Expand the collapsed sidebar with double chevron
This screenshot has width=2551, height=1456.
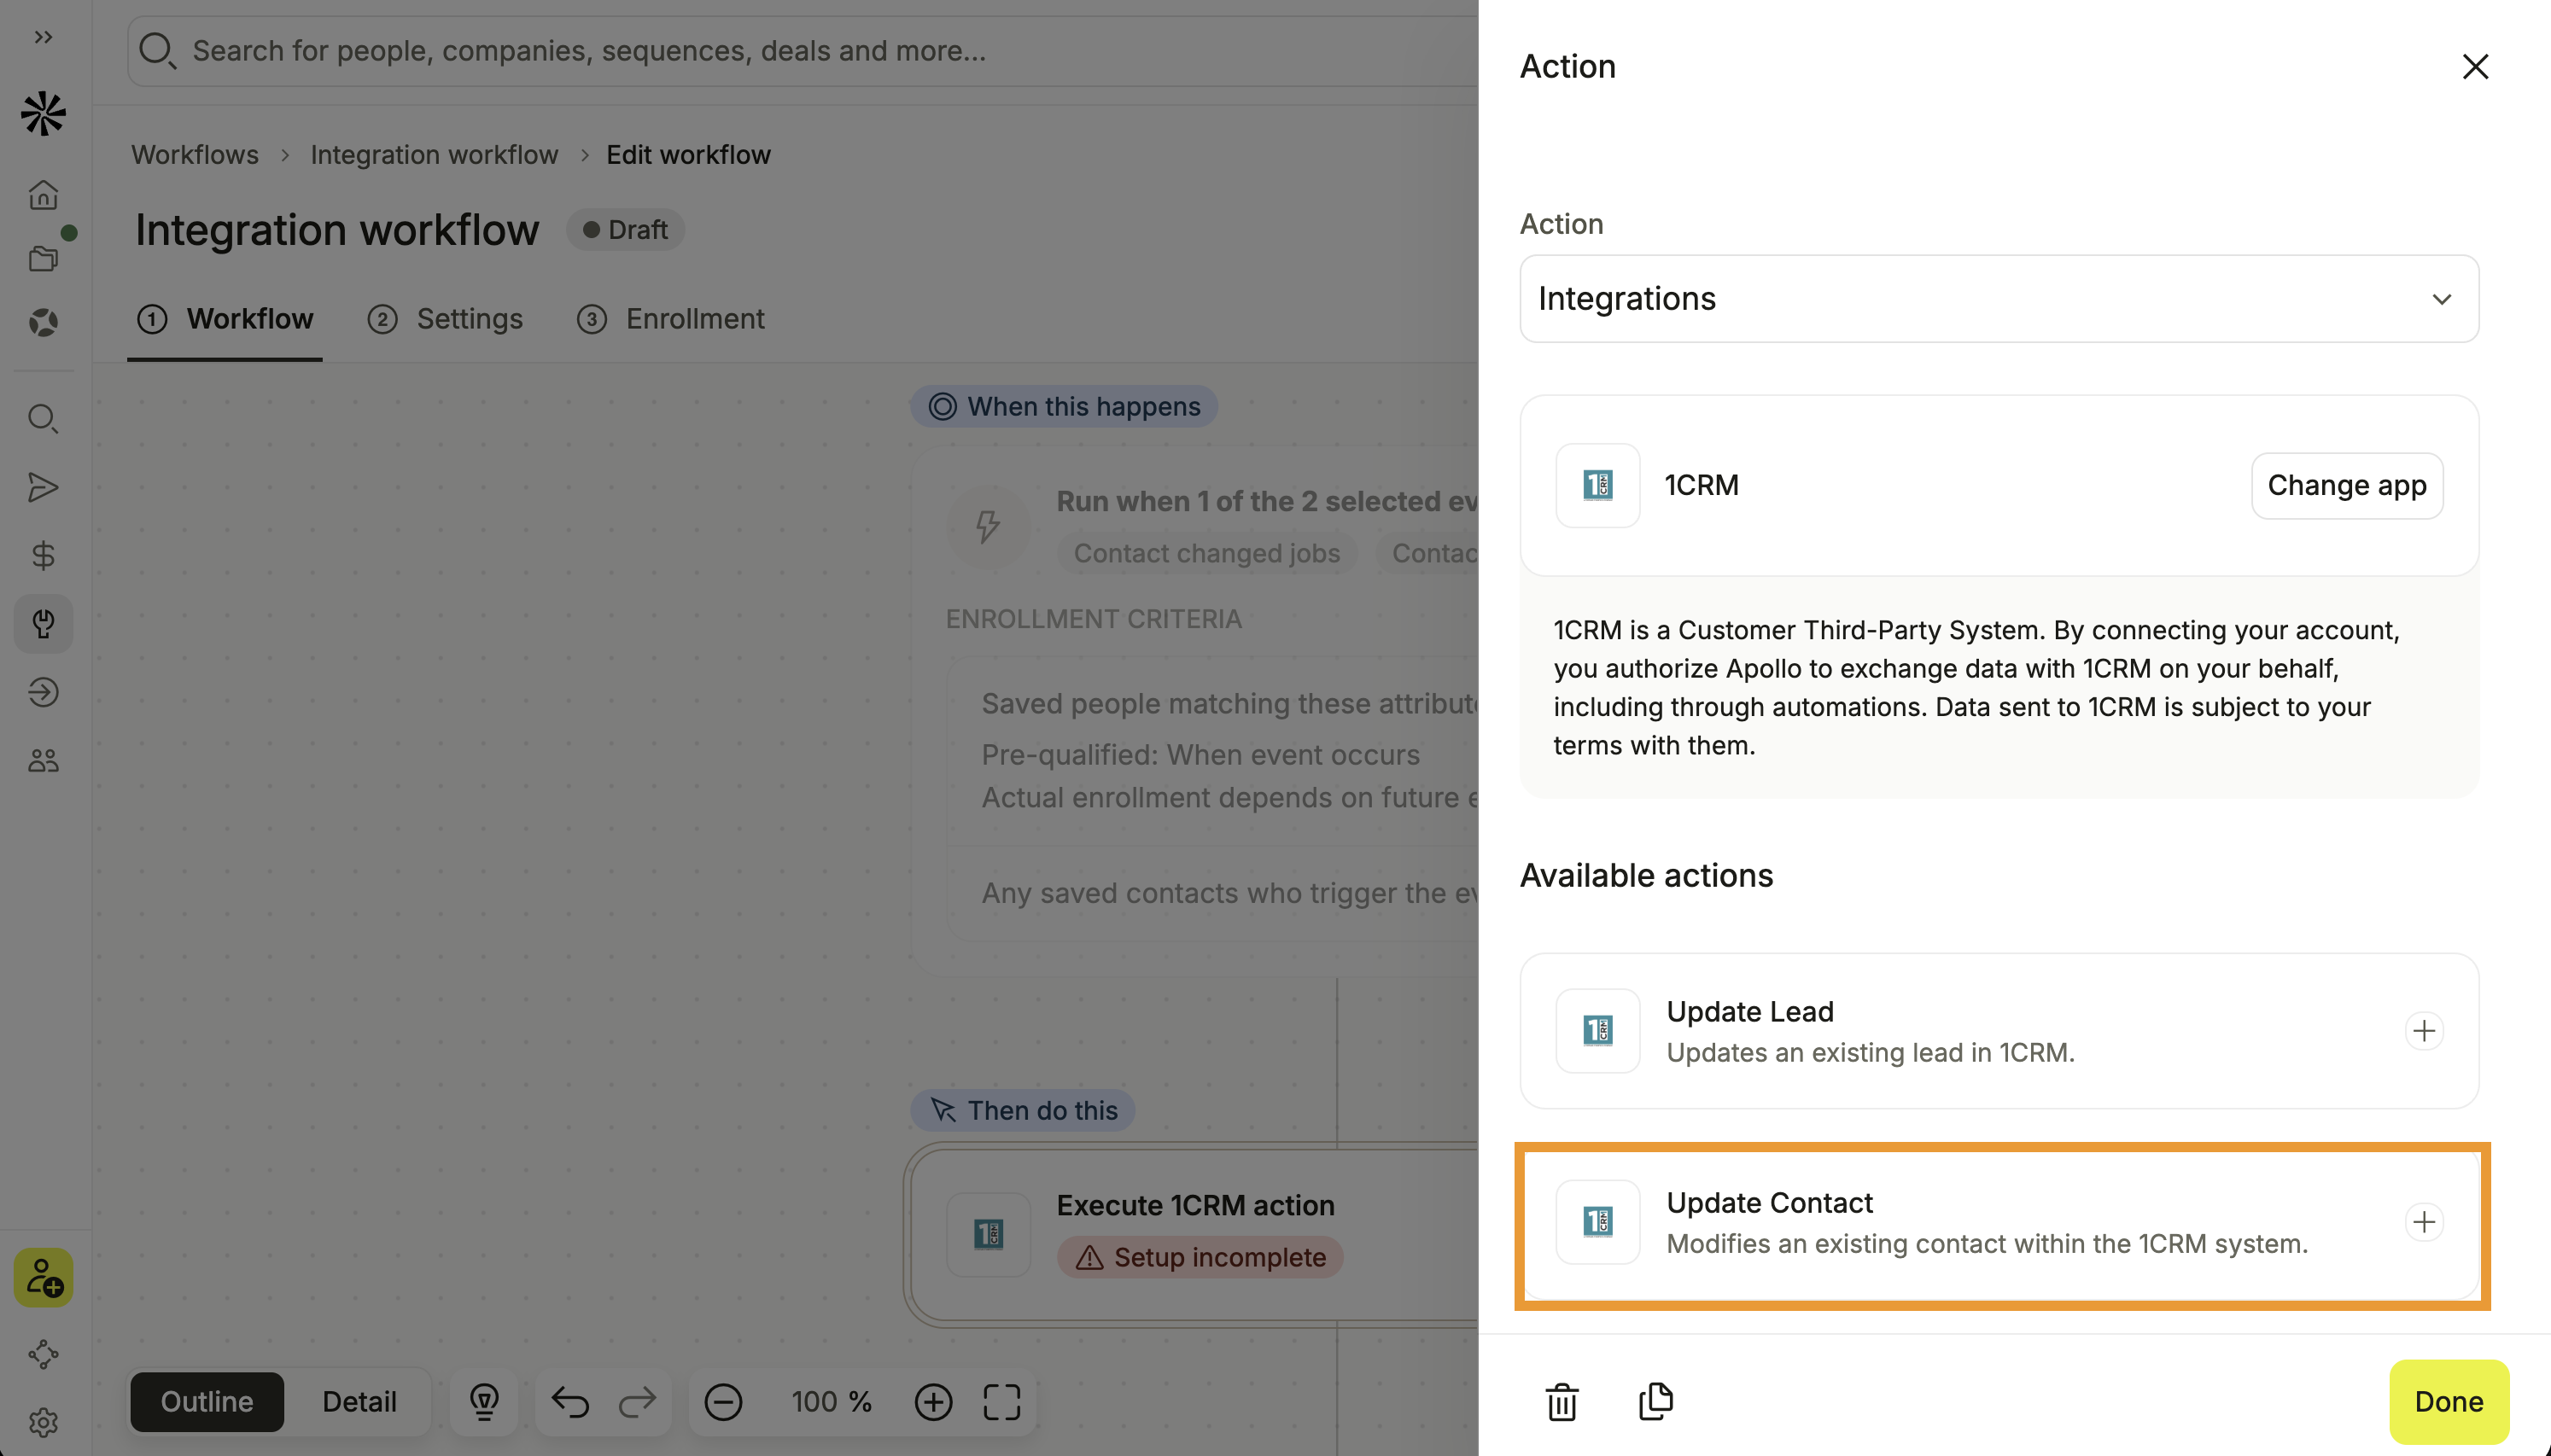click(x=43, y=37)
